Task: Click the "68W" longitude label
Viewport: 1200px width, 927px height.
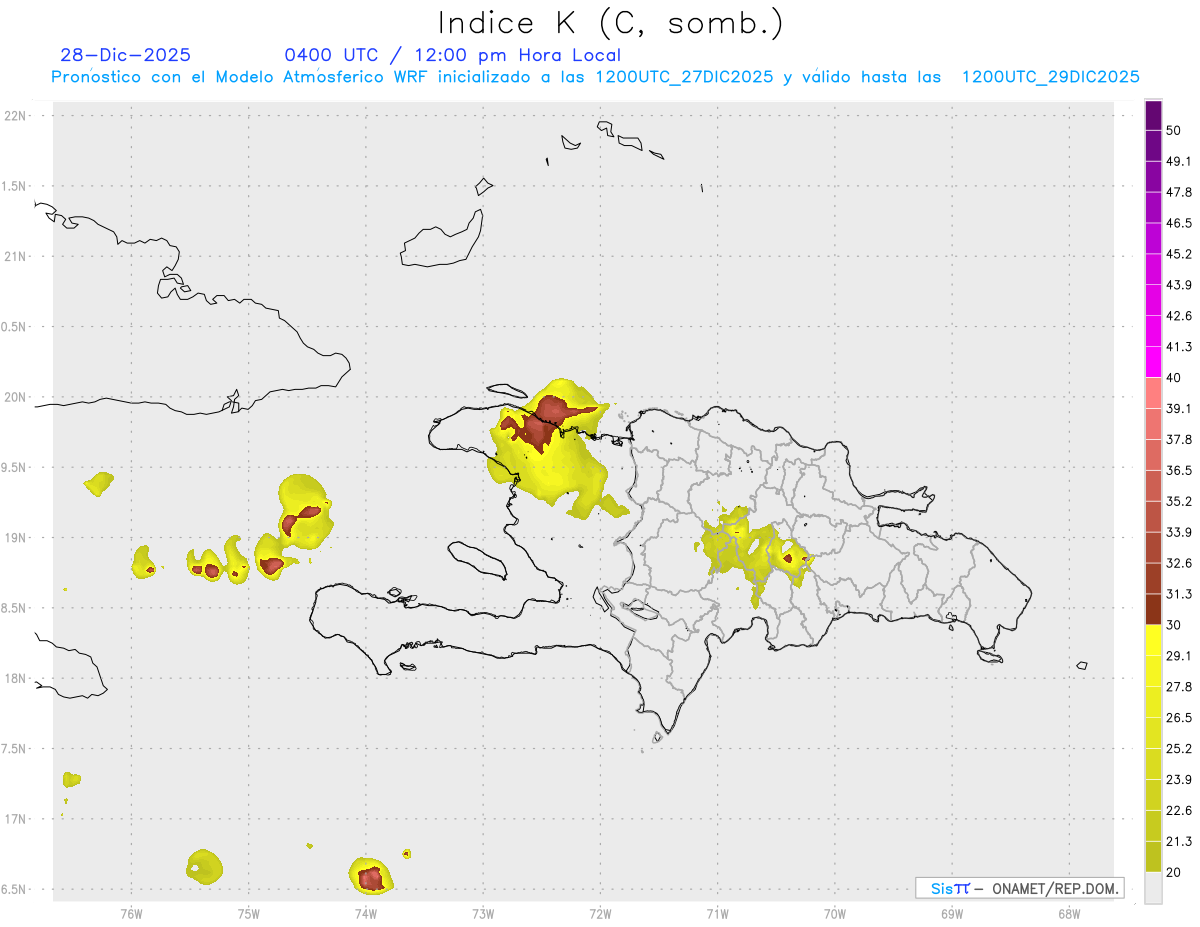Action: pyautogui.click(x=1069, y=913)
